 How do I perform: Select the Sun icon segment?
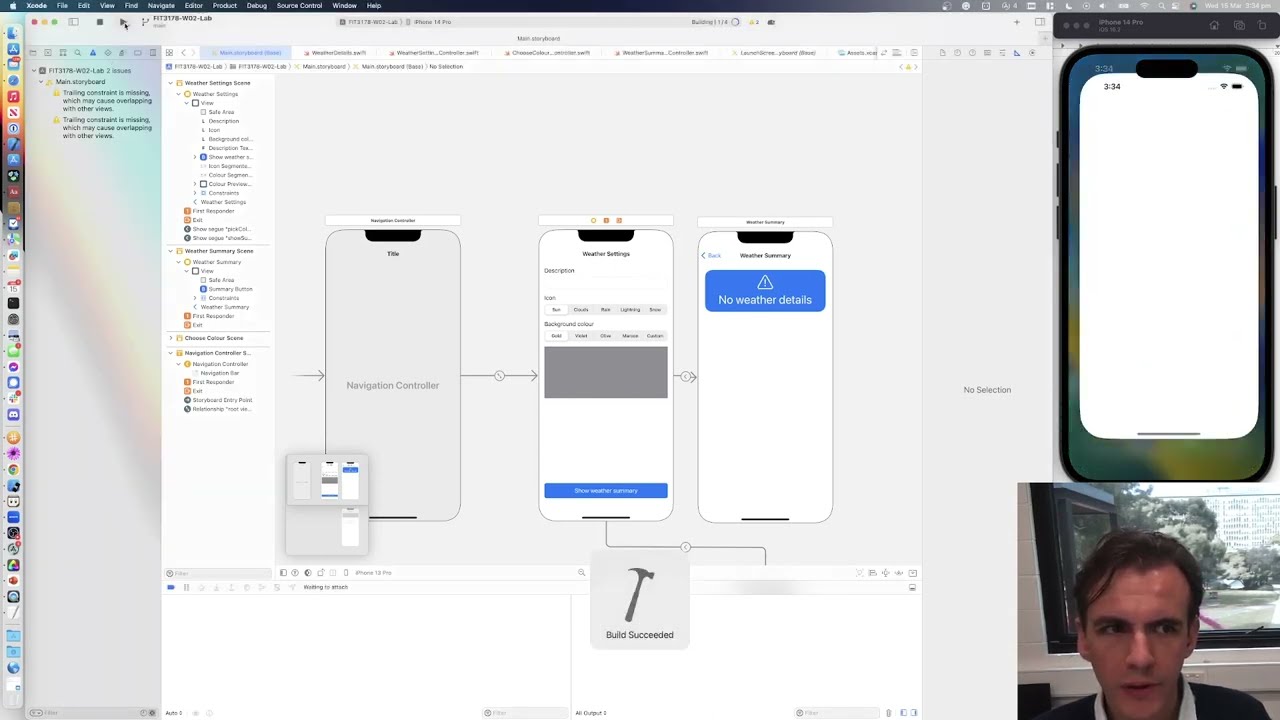557,310
